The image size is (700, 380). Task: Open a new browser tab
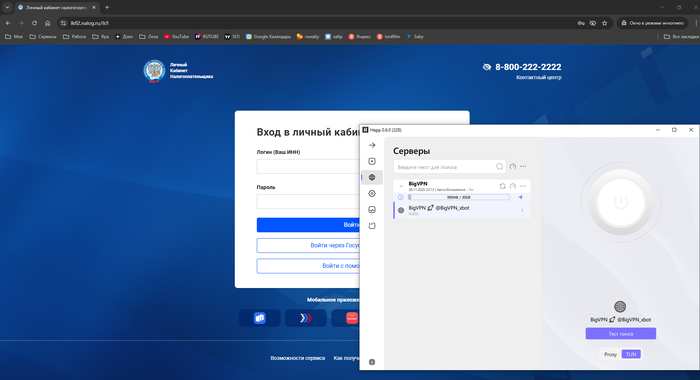(107, 8)
